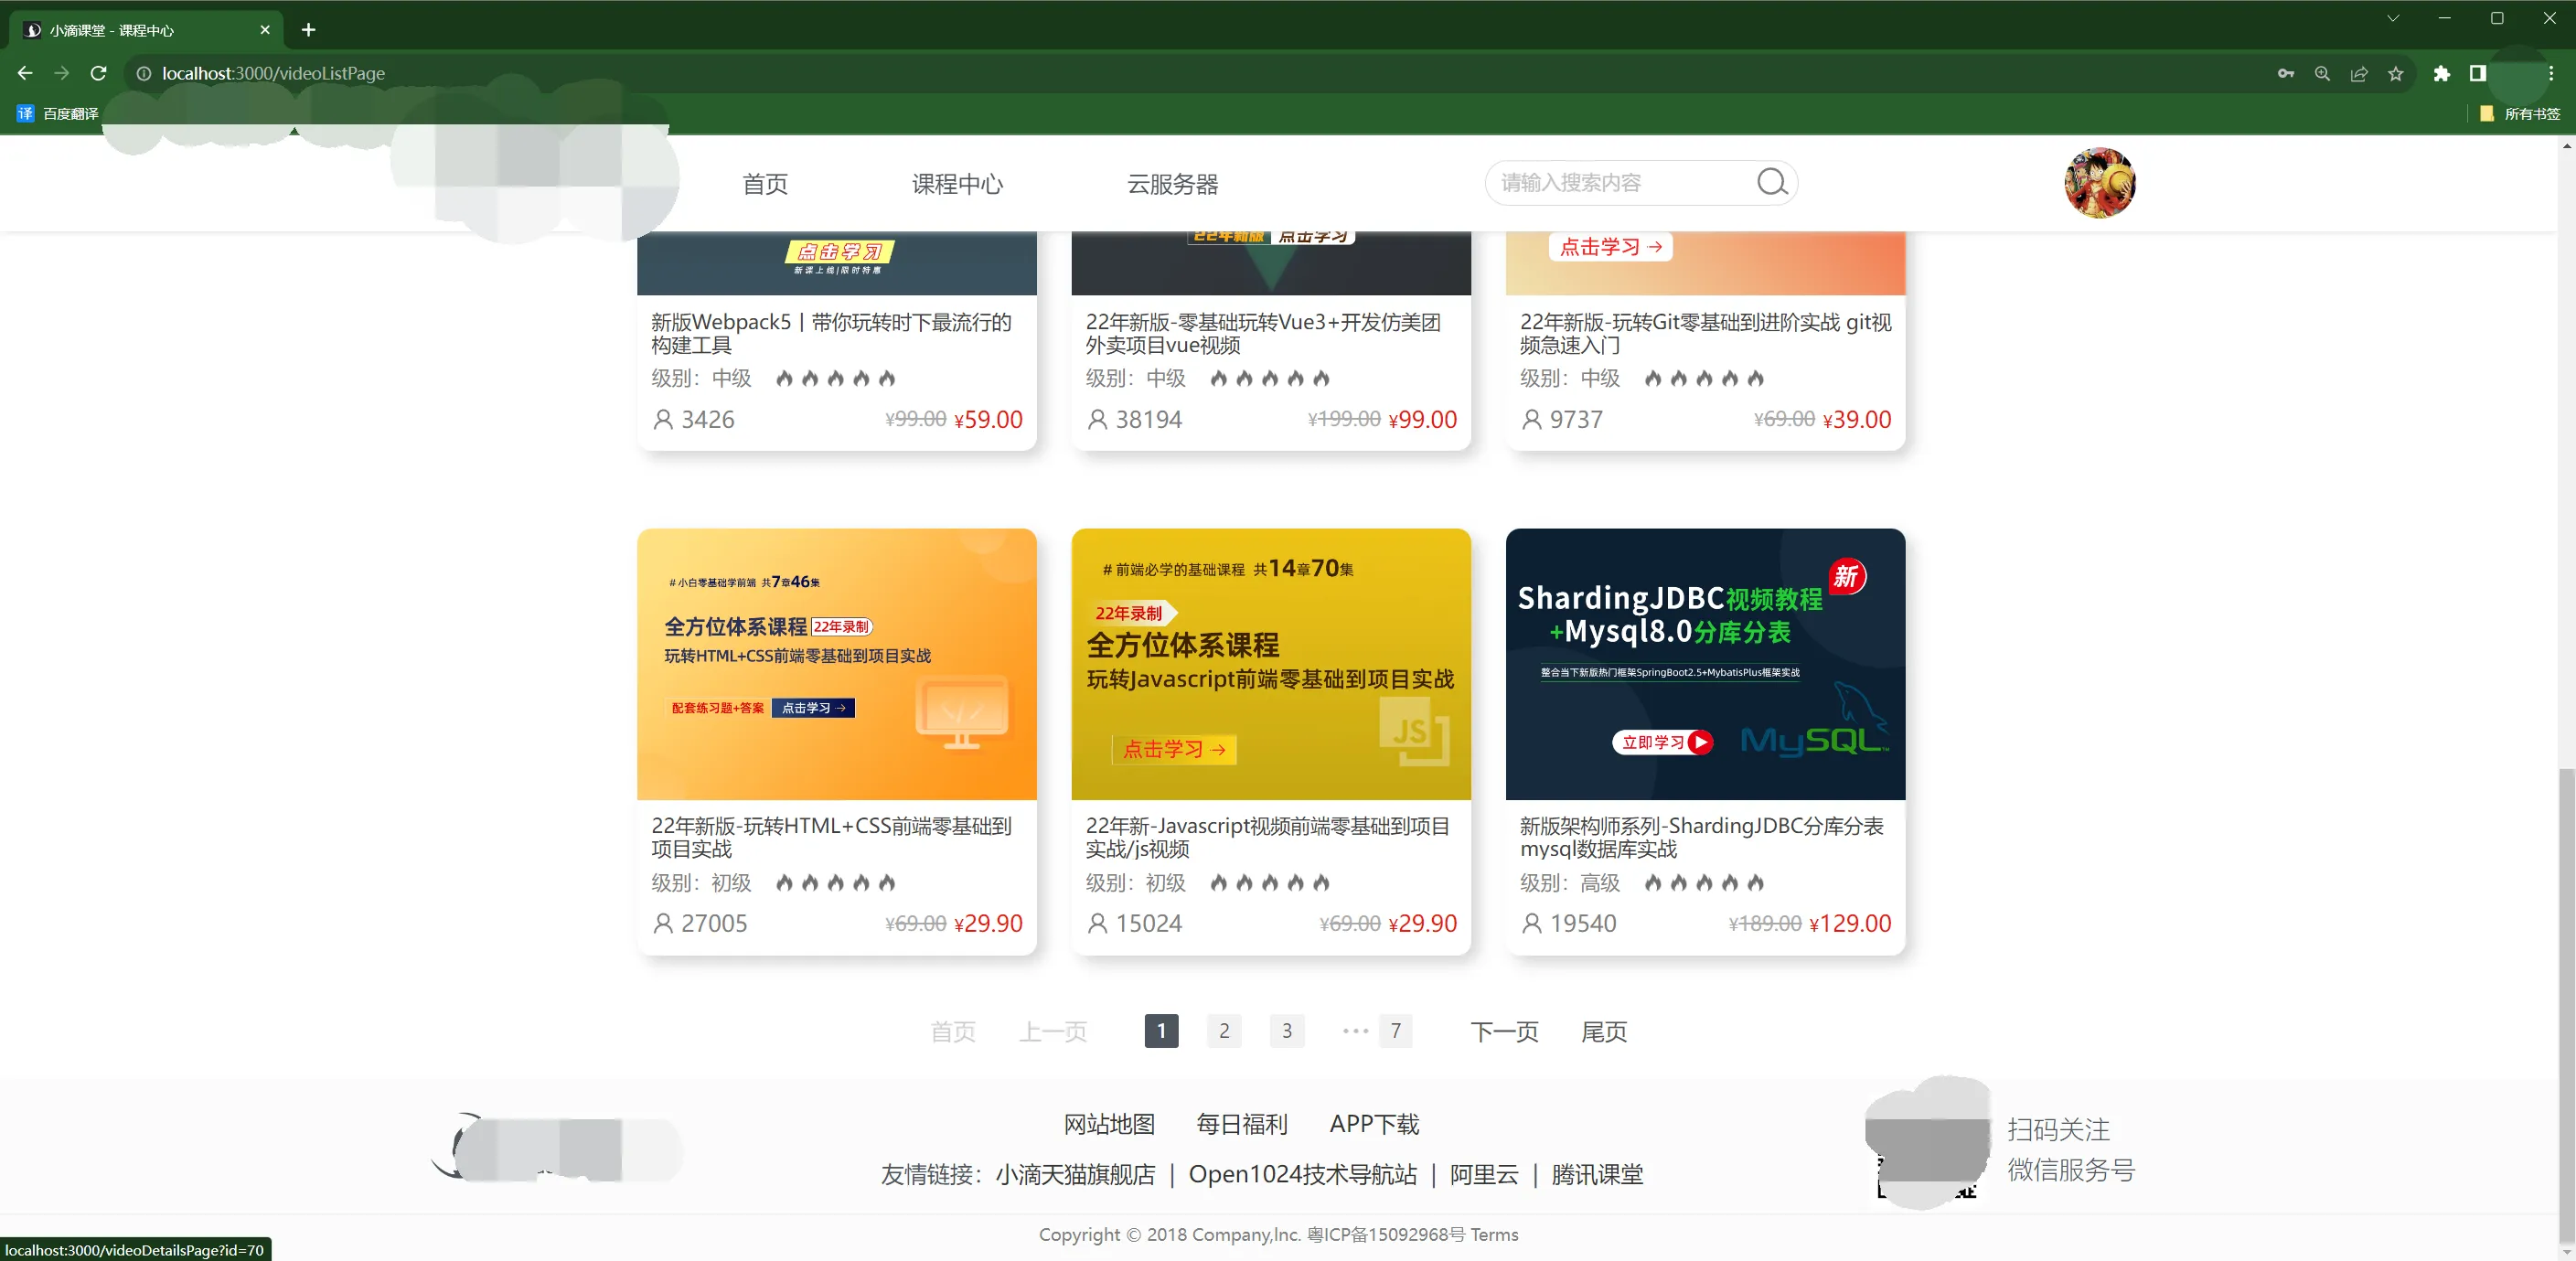Open the Javascript 全方位体系课程 thumbnail

click(1271, 664)
